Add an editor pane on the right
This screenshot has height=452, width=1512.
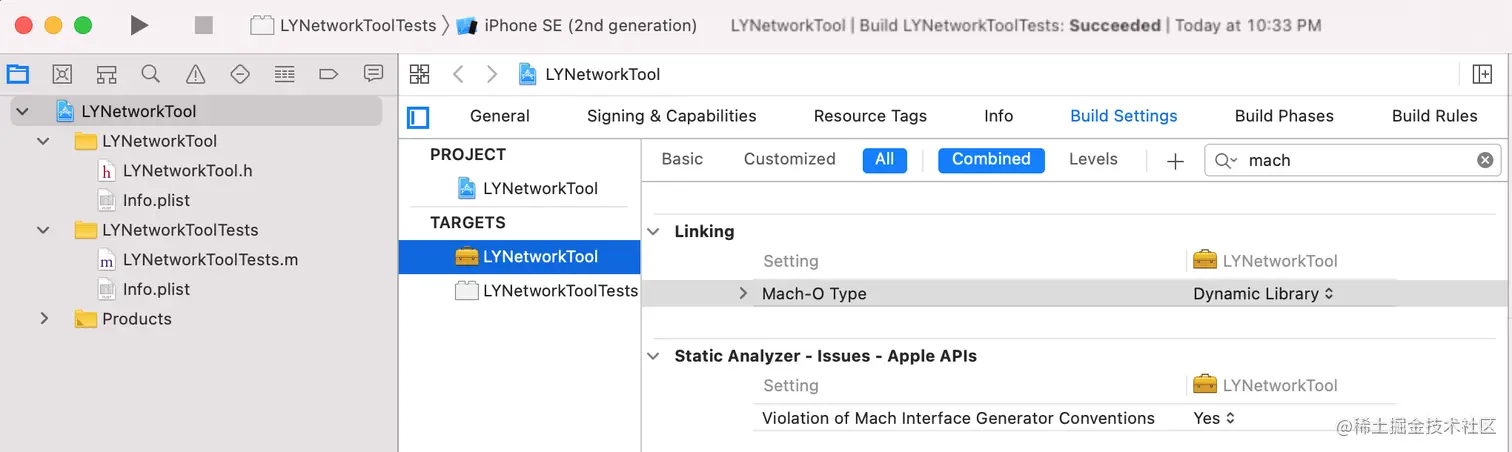coord(1482,74)
